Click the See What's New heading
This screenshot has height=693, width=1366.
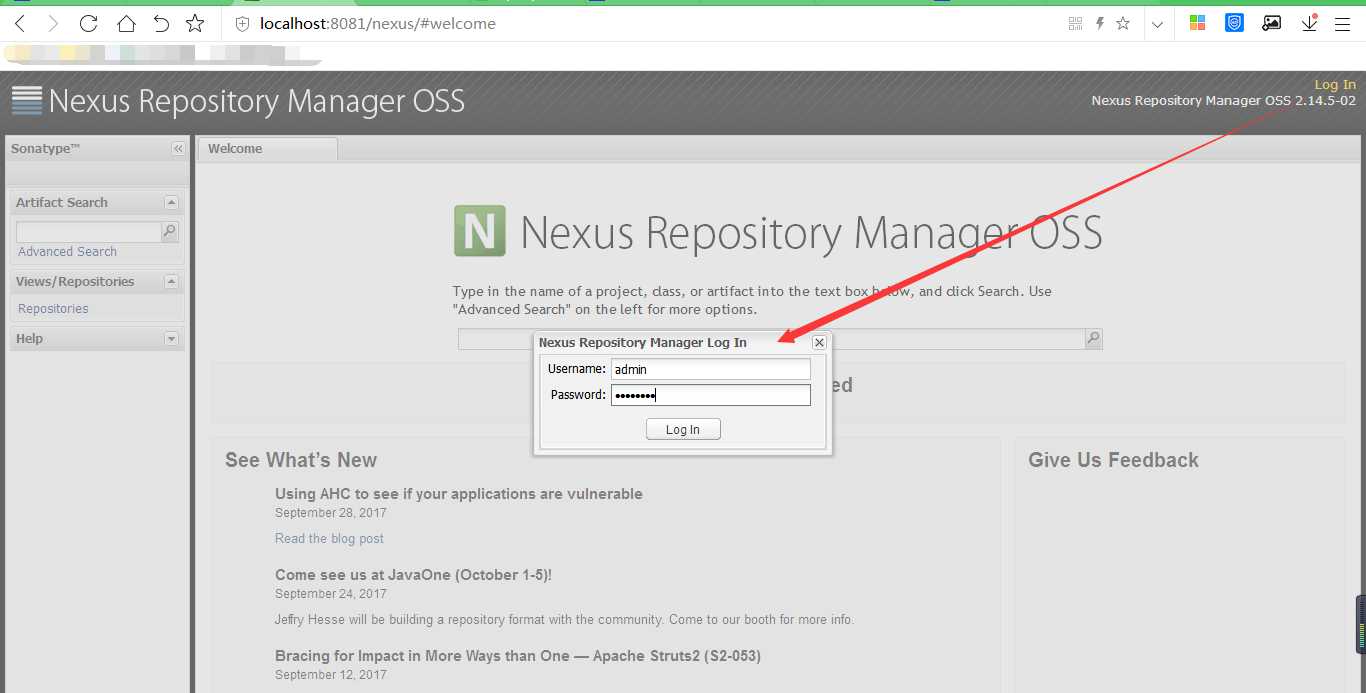[x=301, y=460]
